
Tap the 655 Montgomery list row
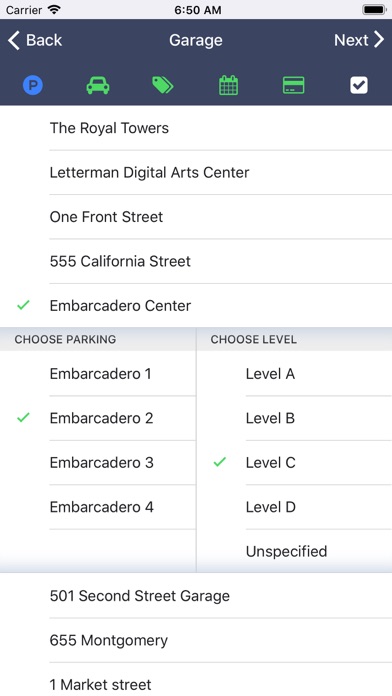pyautogui.click(x=196, y=640)
